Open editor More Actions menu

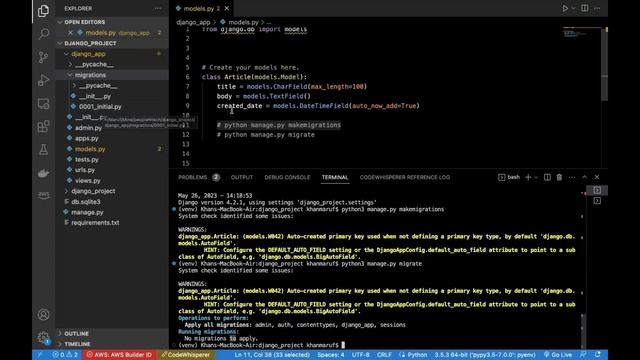[x=597, y=8]
